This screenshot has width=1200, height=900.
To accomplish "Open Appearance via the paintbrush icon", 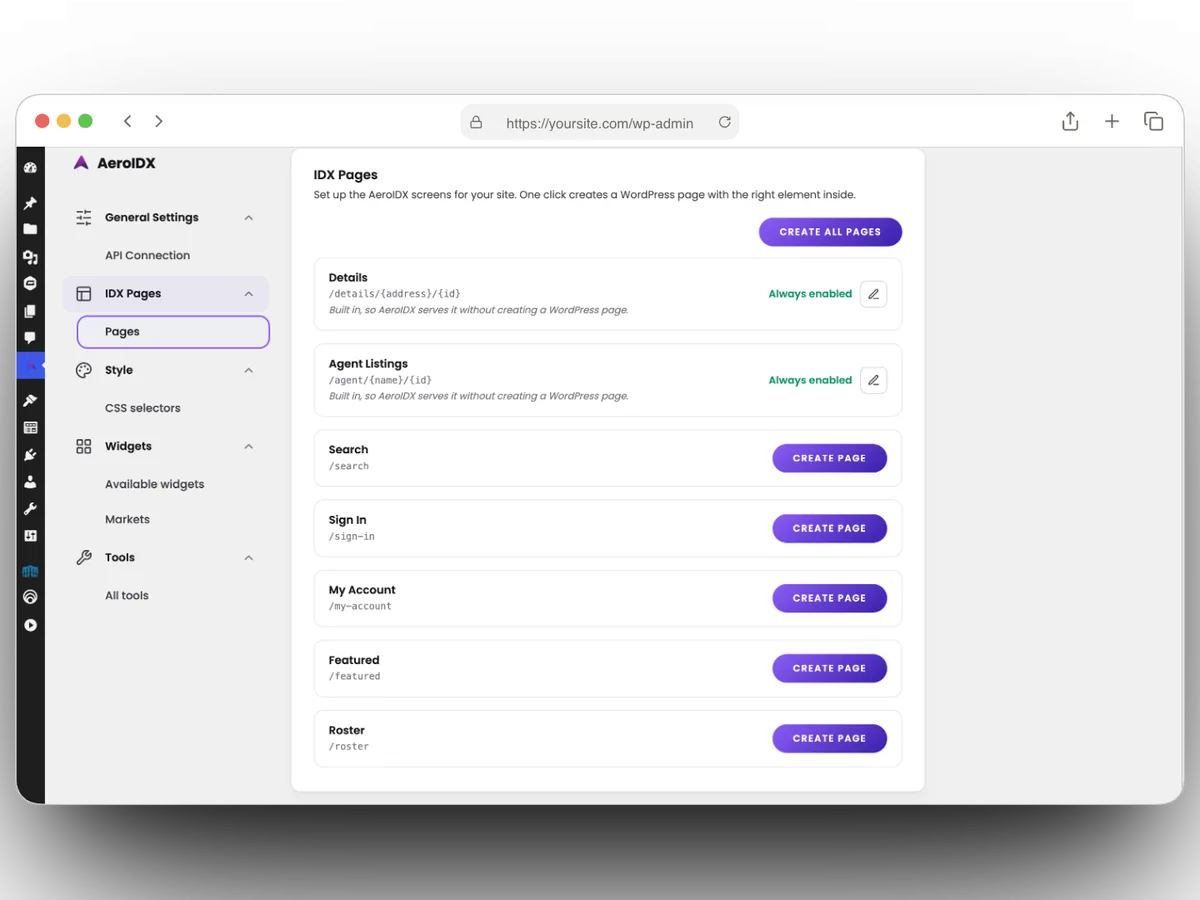I will pos(30,400).
